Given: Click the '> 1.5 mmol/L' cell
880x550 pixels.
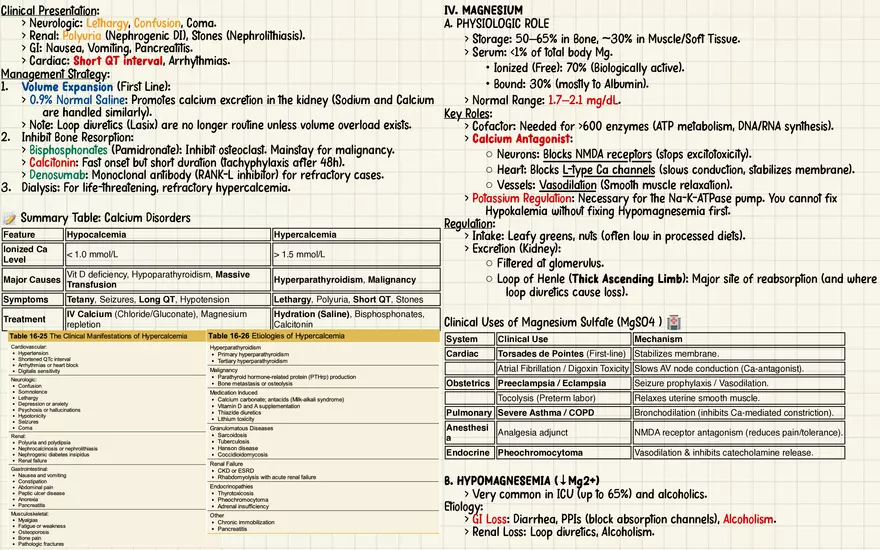Looking at the screenshot, I should pyautogui.click(x=356, y=254).
